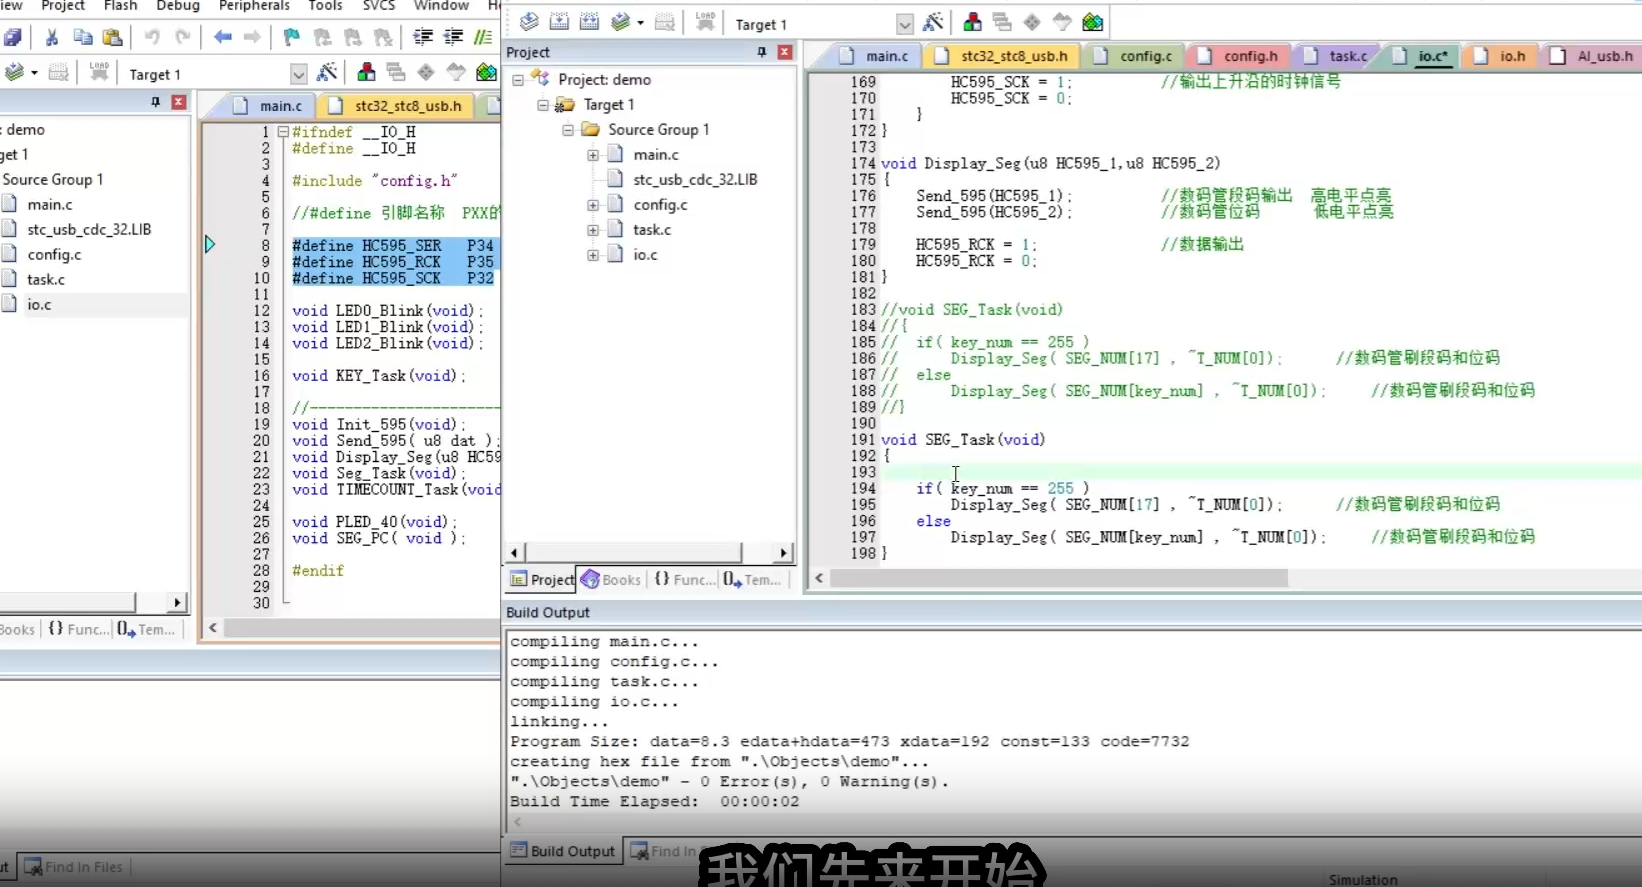Screen dimensions: 1642x887
Task: Click line 193 in the io.c editor
Action: click(x=1260, y=472)
